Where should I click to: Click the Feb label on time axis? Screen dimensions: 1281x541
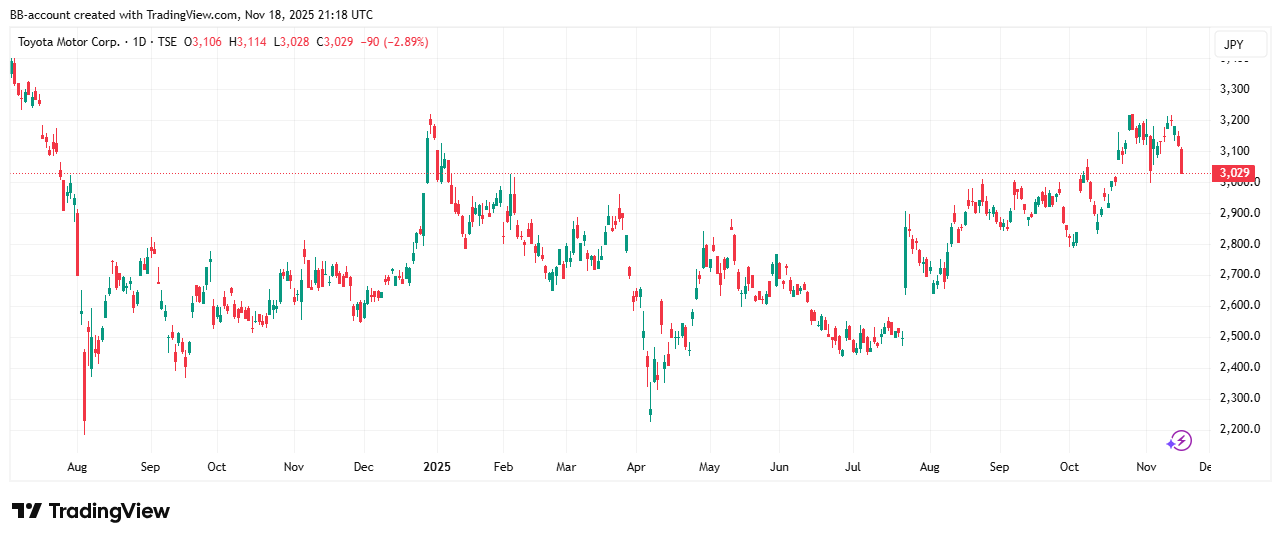[x=503, y=467]
